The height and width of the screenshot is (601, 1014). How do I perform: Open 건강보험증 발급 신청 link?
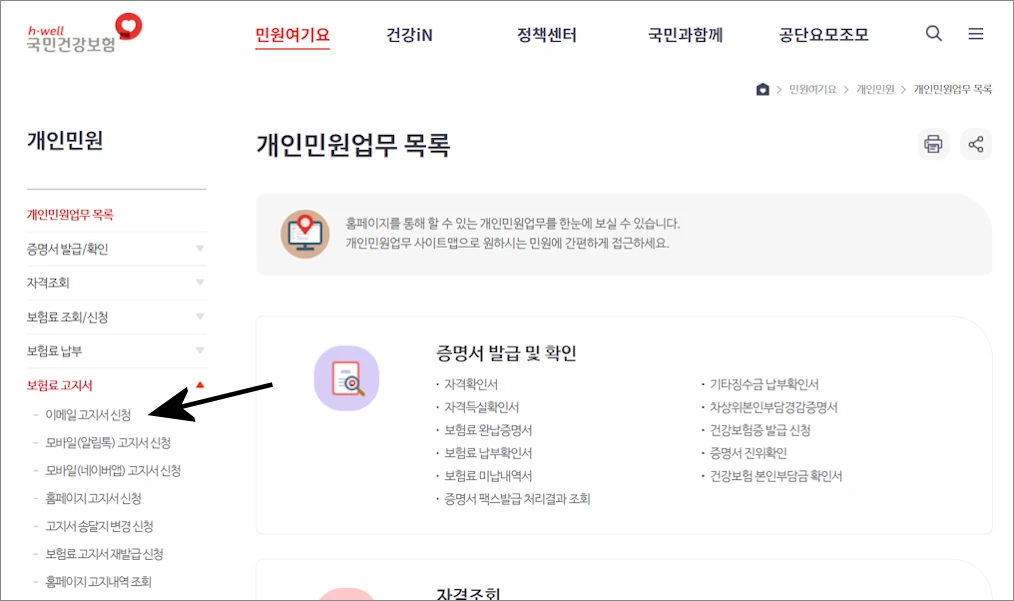click(x=760, y=430)
